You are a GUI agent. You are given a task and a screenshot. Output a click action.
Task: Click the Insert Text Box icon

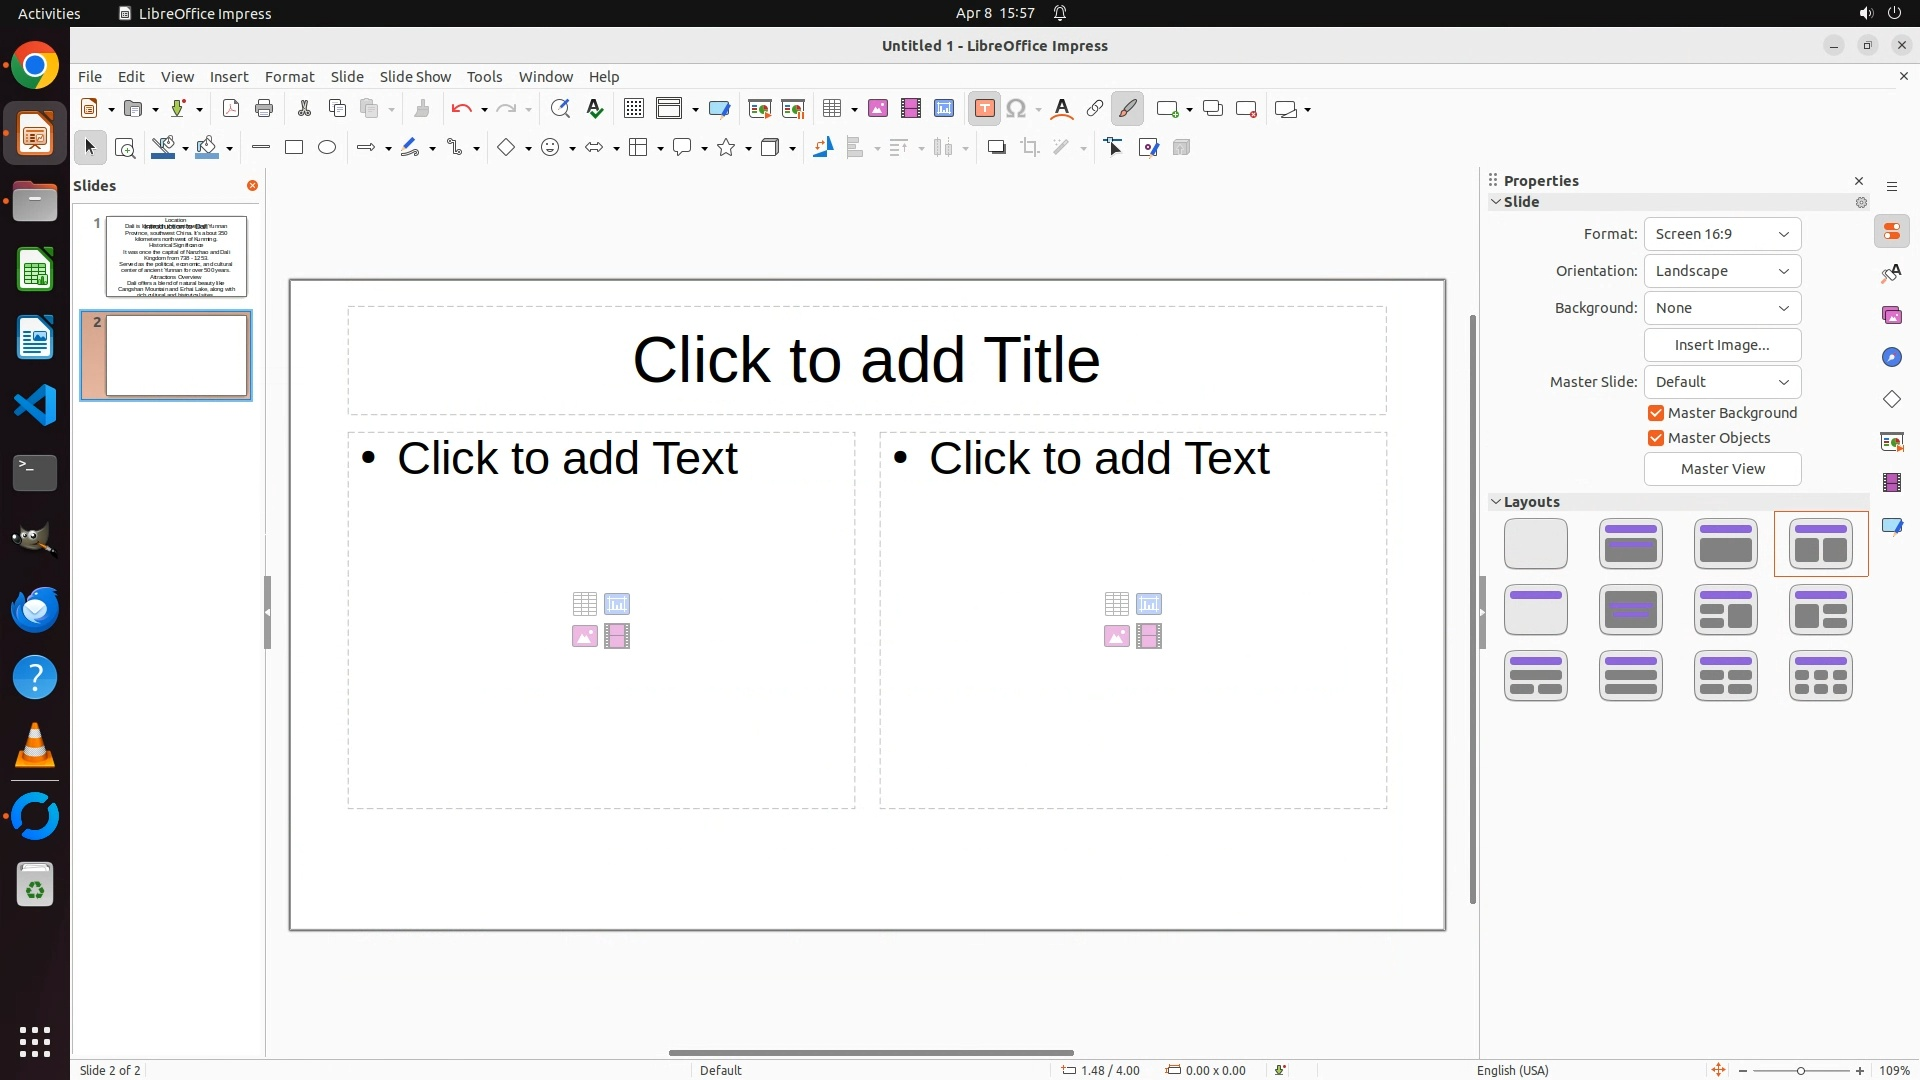pyautogui.click(x=984, y=109)
